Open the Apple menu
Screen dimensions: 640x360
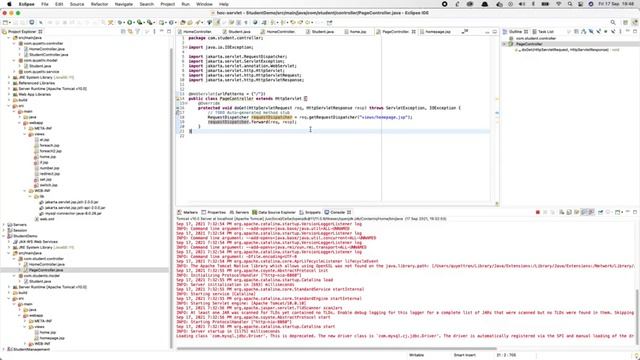9,4
